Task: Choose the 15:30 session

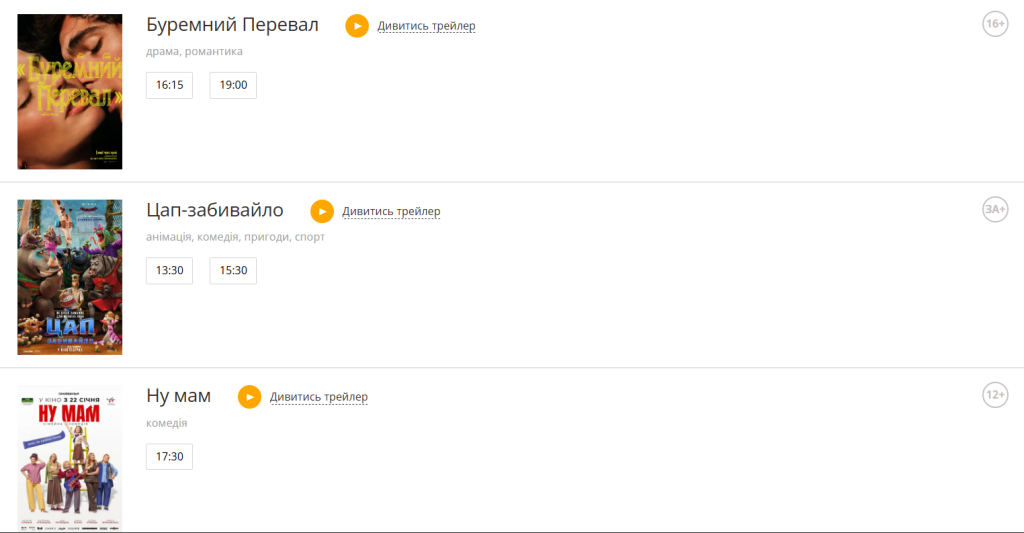Action: click(233, 271)
